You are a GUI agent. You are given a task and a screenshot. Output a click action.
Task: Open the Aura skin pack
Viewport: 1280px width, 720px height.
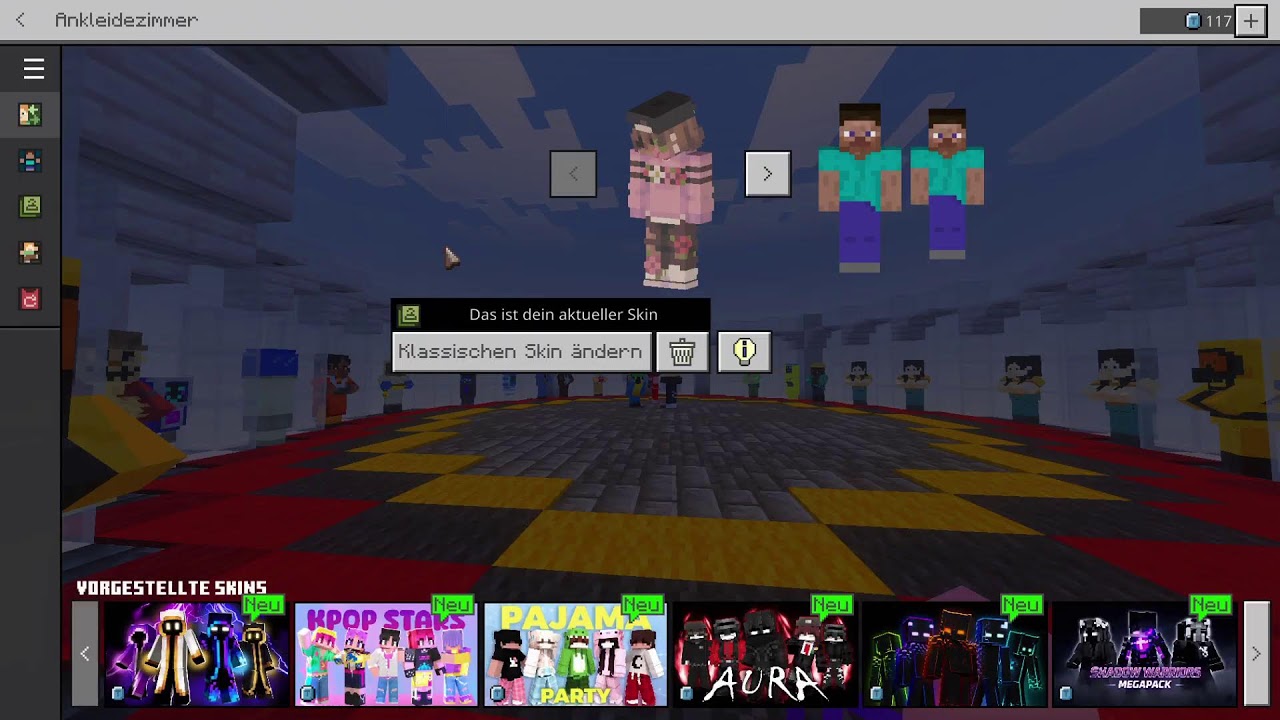point(765,654)
